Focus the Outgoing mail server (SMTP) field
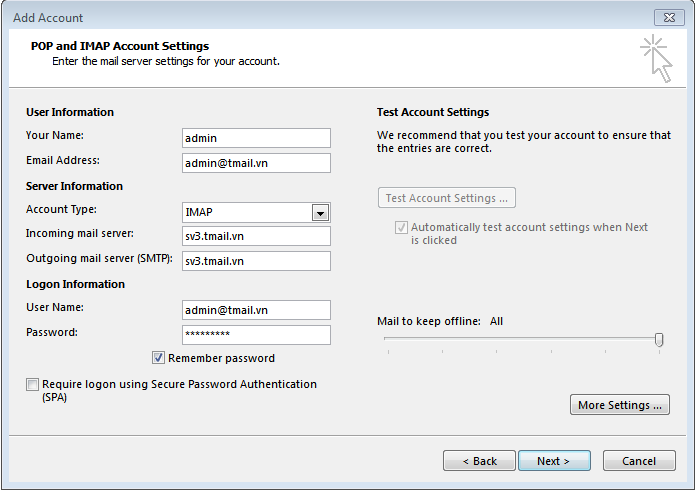696x490 pixels. point(256,261)
